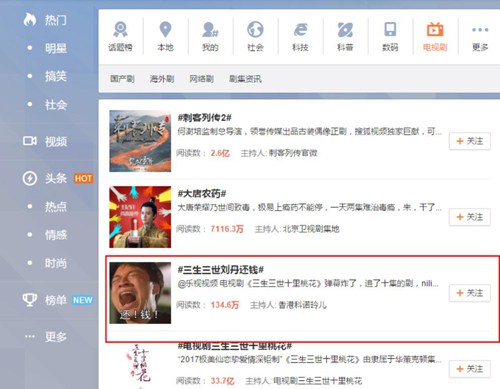This screenshot has width=500, height=389.
Task: Expand 更多 in the left sidebar
Action: (x=46, y=337)
